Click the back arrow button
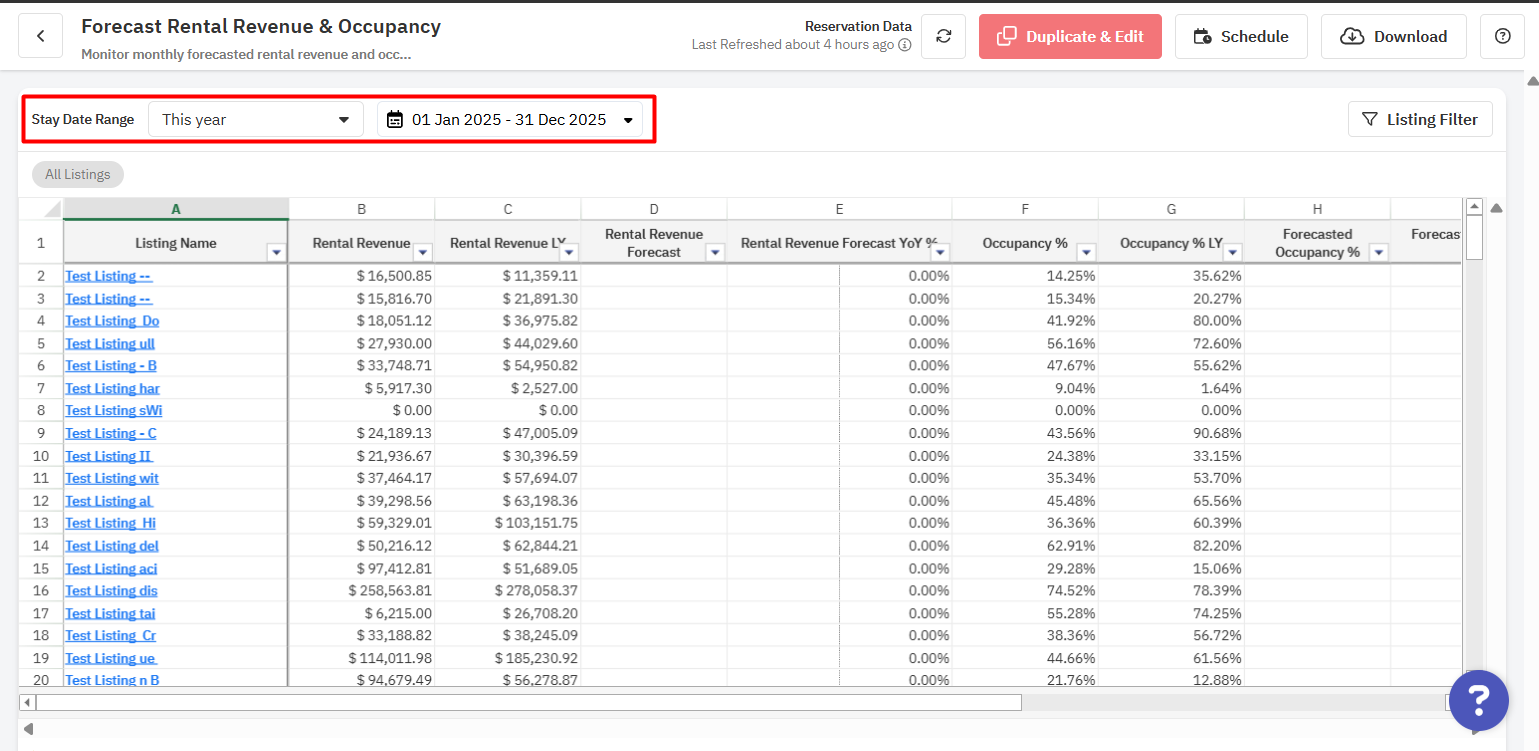This screenshot has height=751, width=1539. [x=41, y=36]
